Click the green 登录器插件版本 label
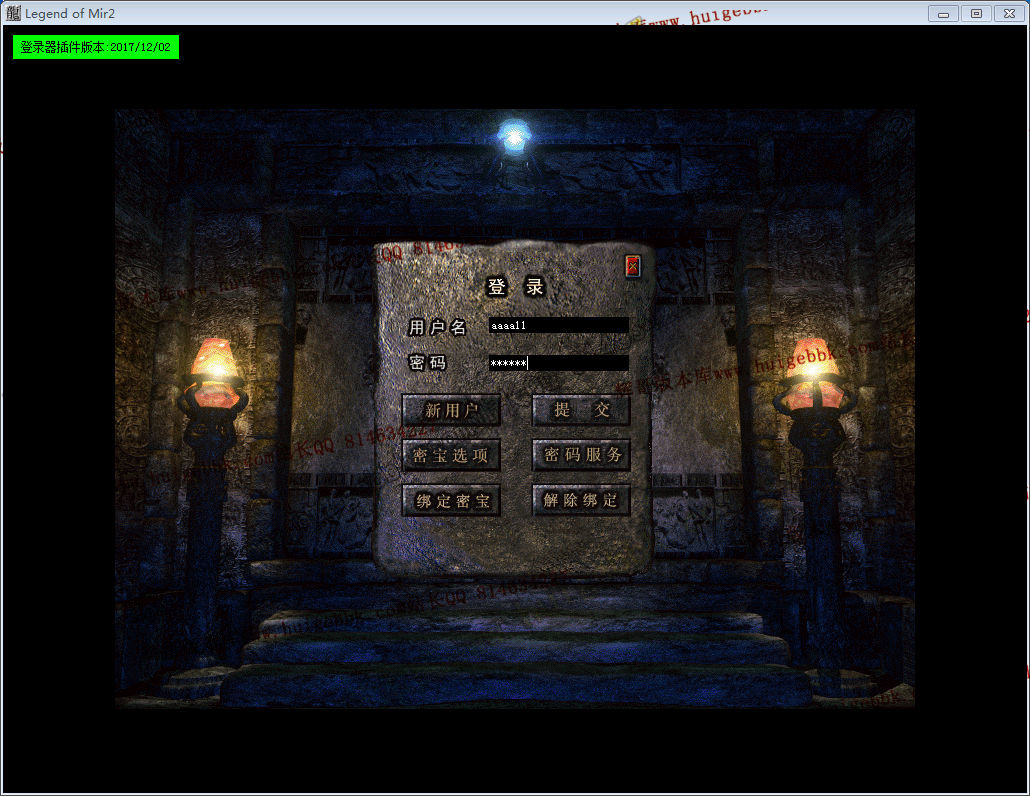The height and width of the screenshot is (796, 1030). [96, 47]
